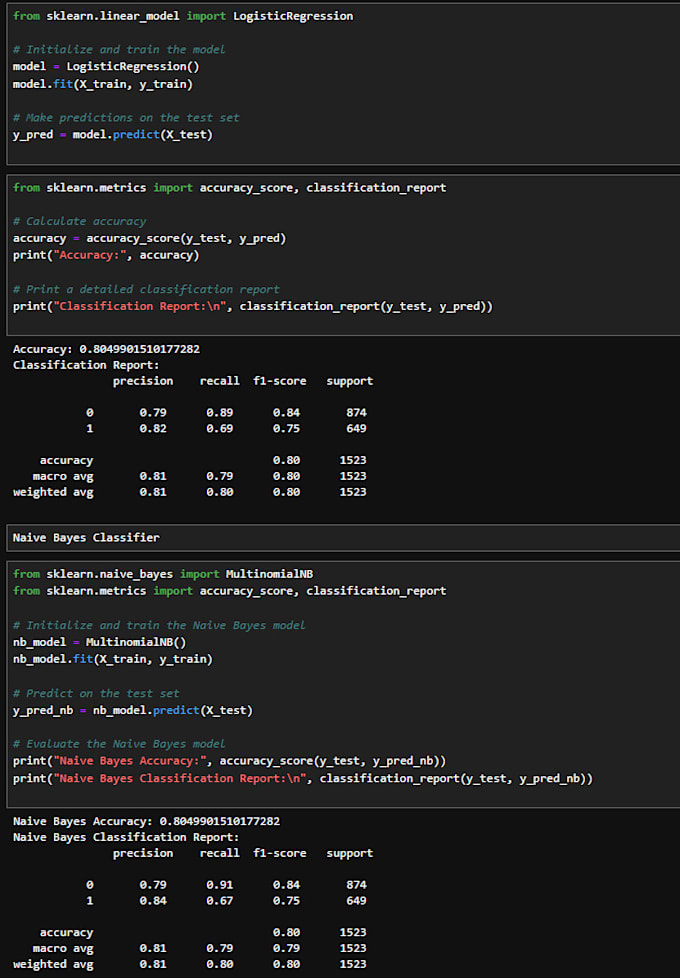The image size is (680, 978).
Task: Click the print("Naive Bayes Accuracy:") code line
Action: click(229, 761)
